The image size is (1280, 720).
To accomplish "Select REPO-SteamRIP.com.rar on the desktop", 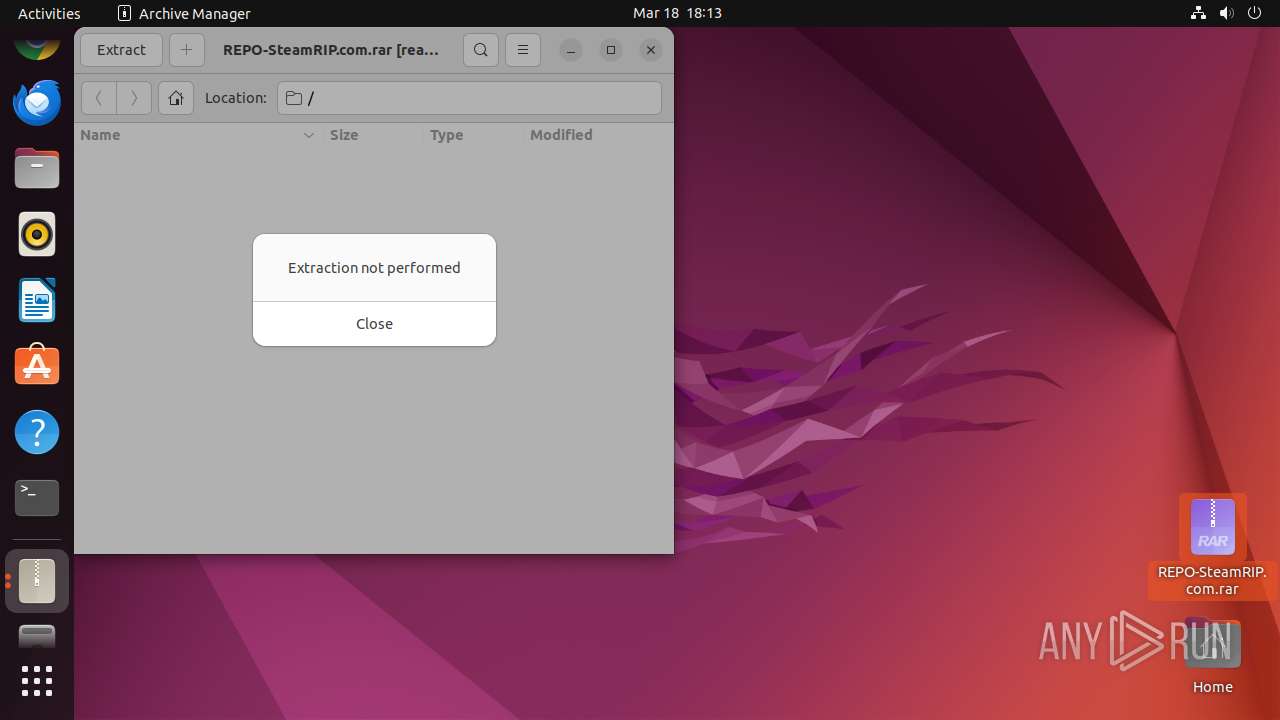I will [x=1212, y=546].
